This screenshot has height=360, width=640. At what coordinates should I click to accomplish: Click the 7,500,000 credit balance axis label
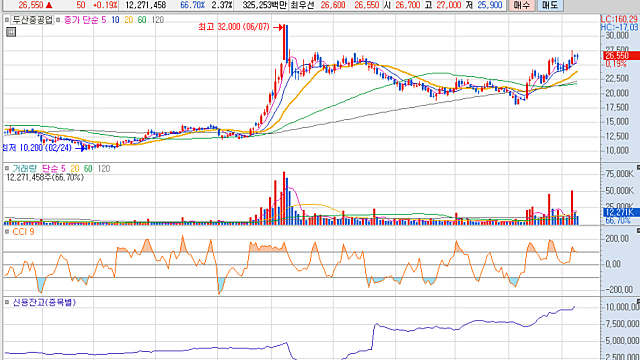click(622, 324)
